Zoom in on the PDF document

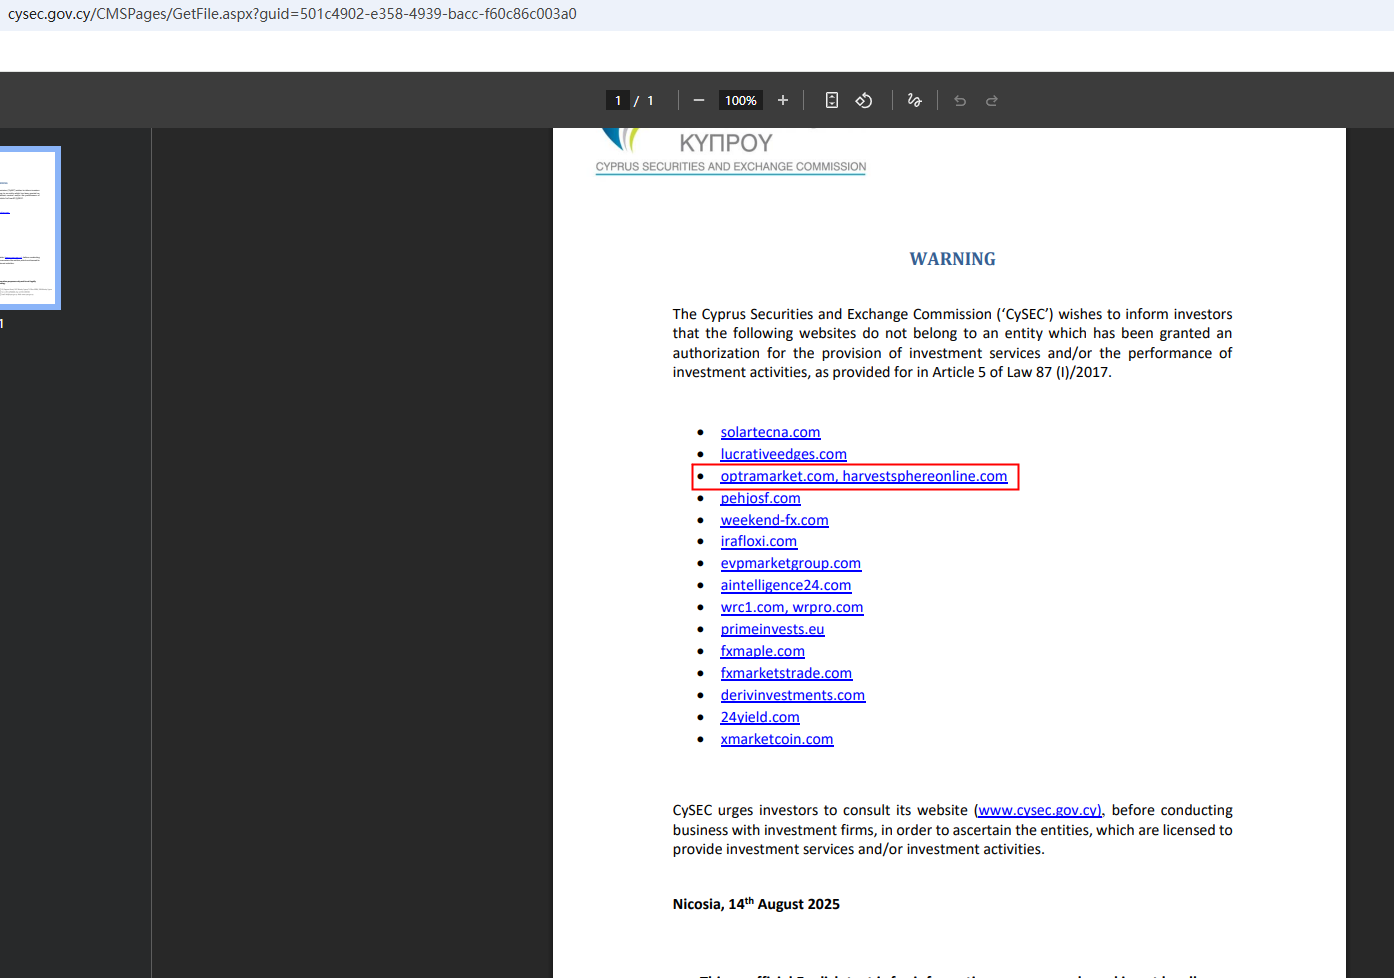pos(783,100)
